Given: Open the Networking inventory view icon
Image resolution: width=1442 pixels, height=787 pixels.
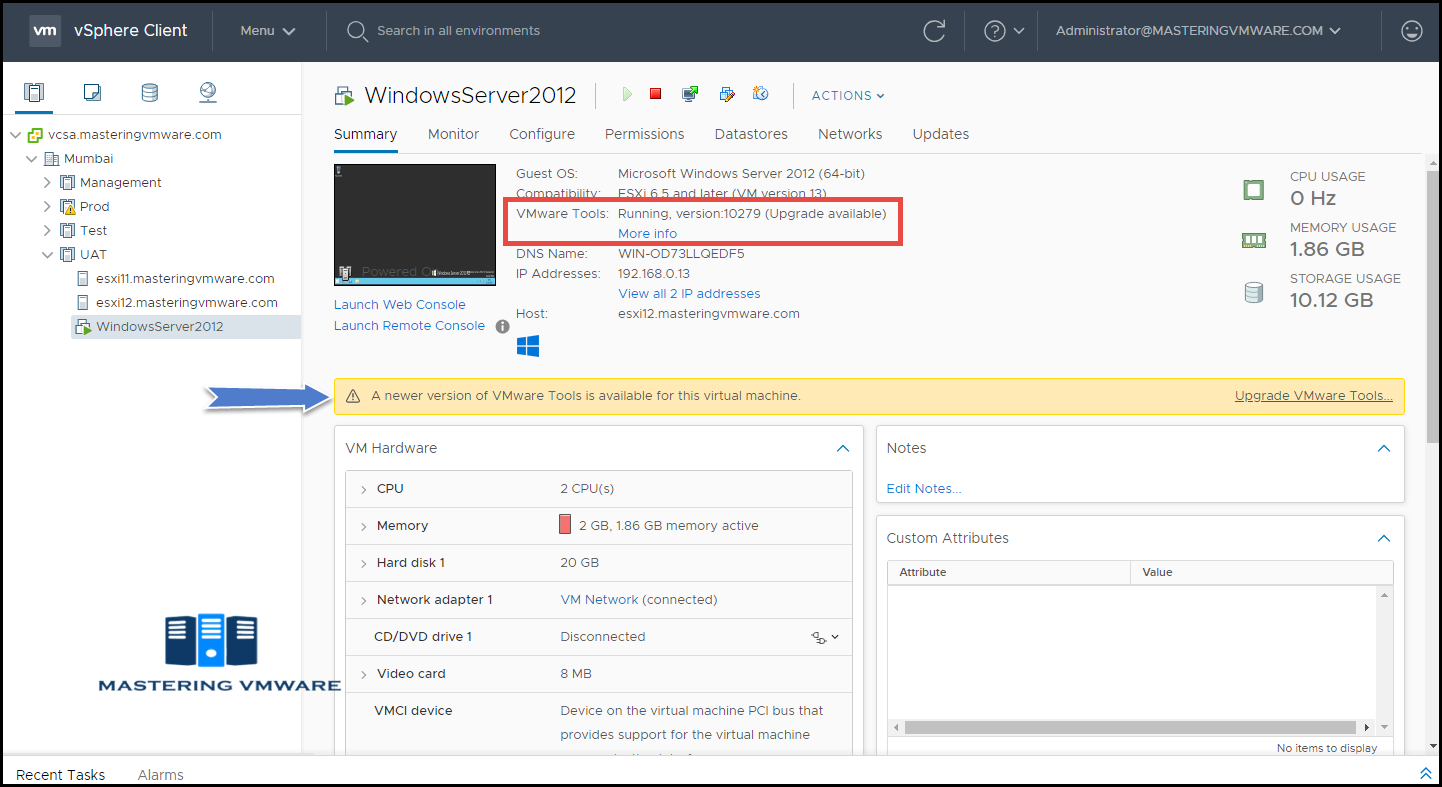Looking at the screenshot, I should 208,93.
